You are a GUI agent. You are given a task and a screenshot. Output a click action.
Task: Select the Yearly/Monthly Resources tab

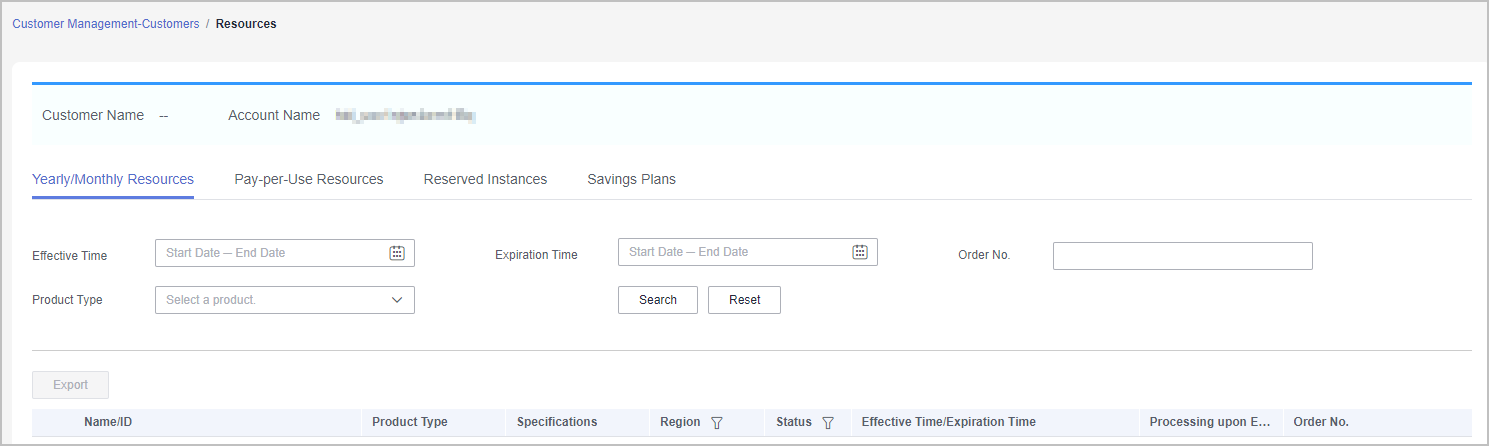pos(113,180)
